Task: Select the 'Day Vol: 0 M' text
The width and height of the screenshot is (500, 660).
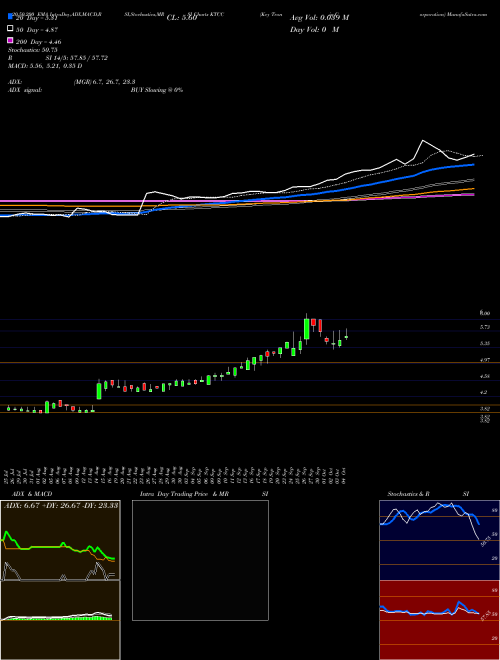Action: 314,29
